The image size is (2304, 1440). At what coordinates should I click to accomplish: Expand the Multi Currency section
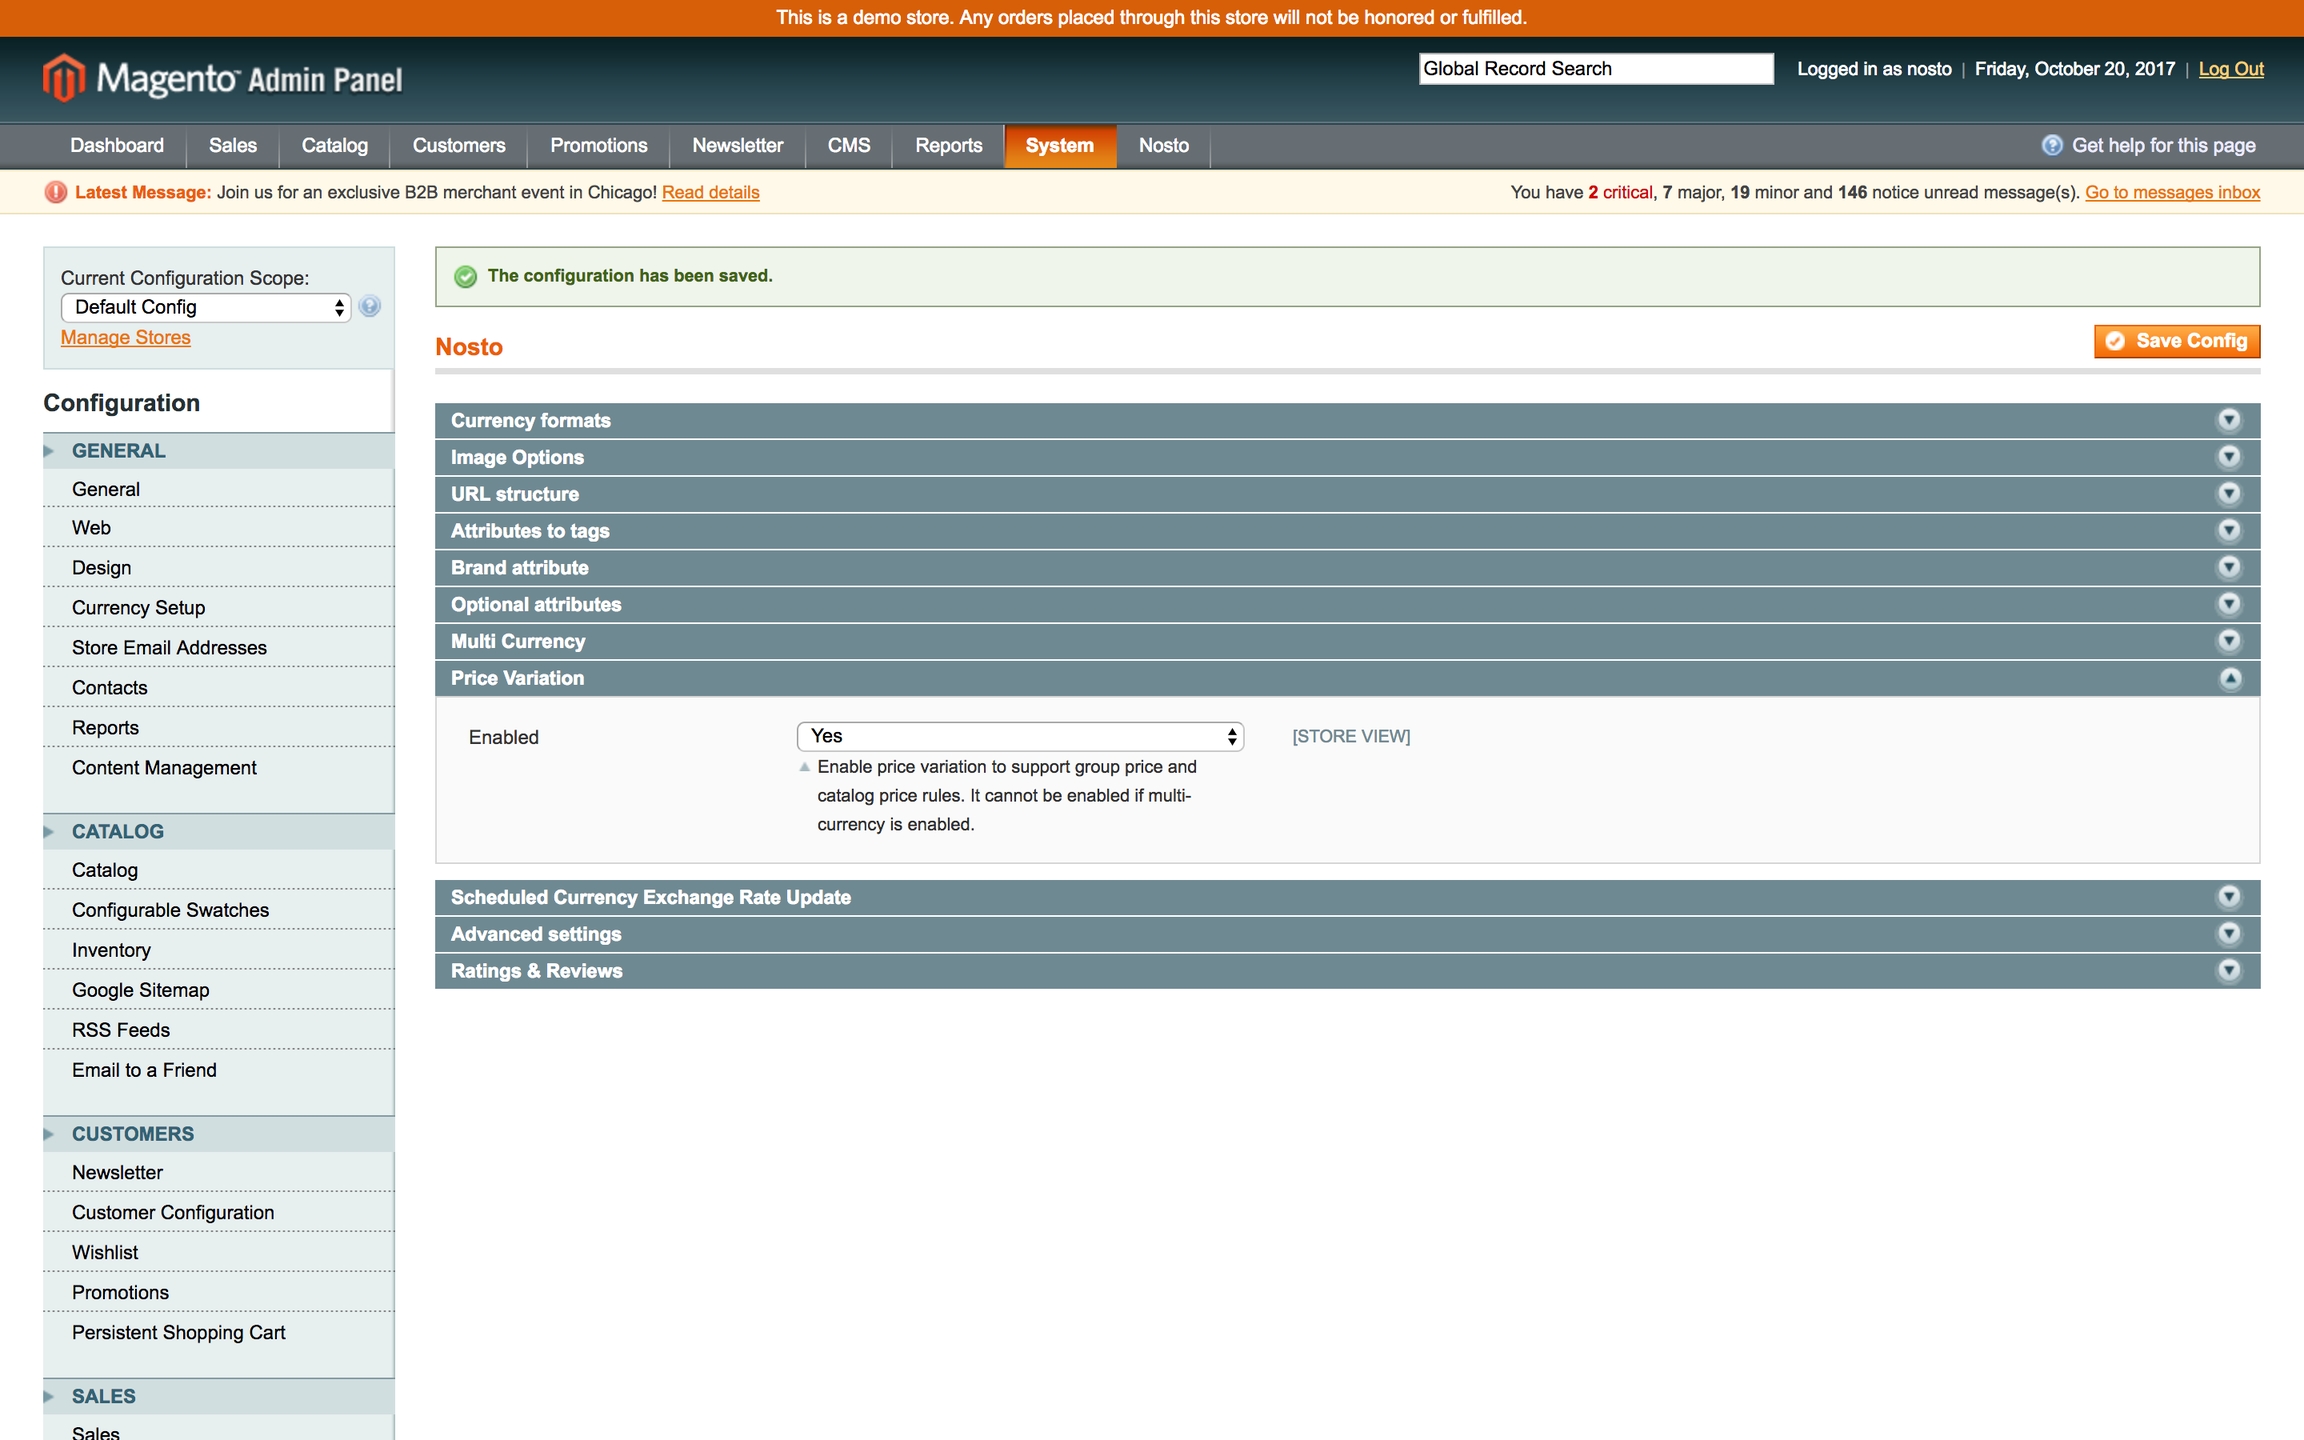pyautogui.click(x=518, y=642)
